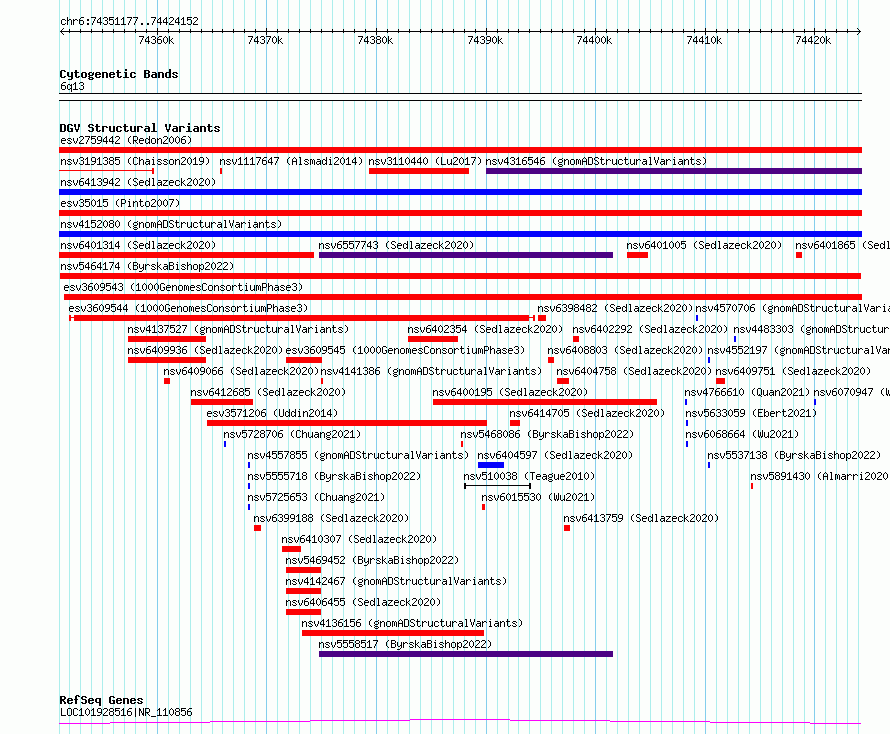Viewport: 890px width, 734px height.
Task: Select nsv5468086 (ByrskaBishop2022) label
Action: (547, 434)
